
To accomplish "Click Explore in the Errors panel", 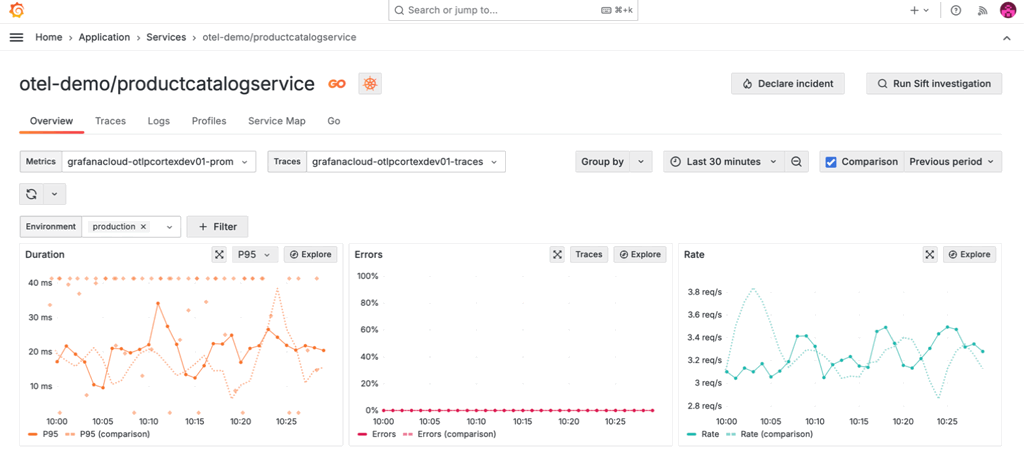I will [639, 255].
